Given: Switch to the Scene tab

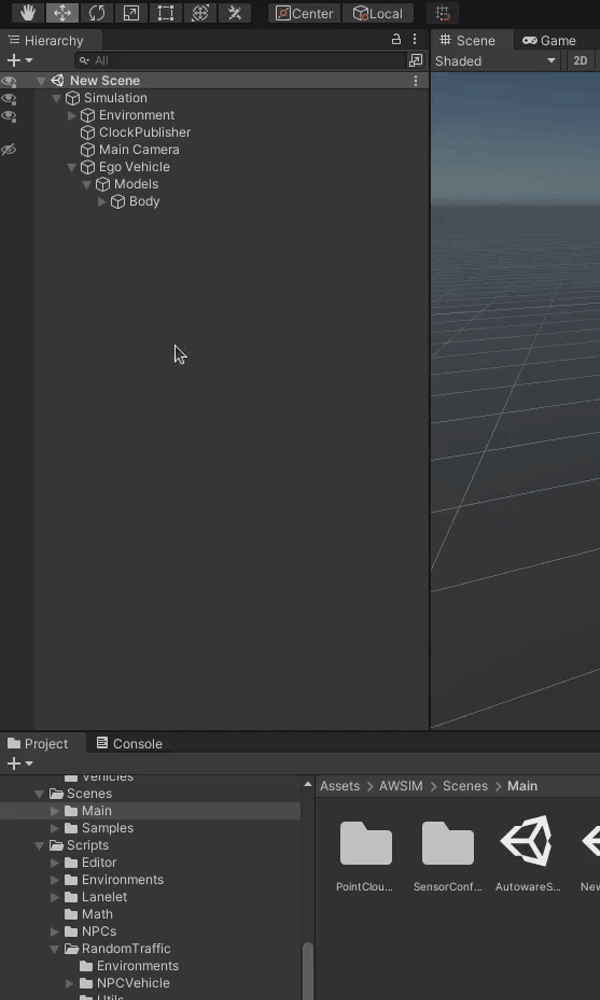Looking at the screenshot, I should click(x=472, y=40).
